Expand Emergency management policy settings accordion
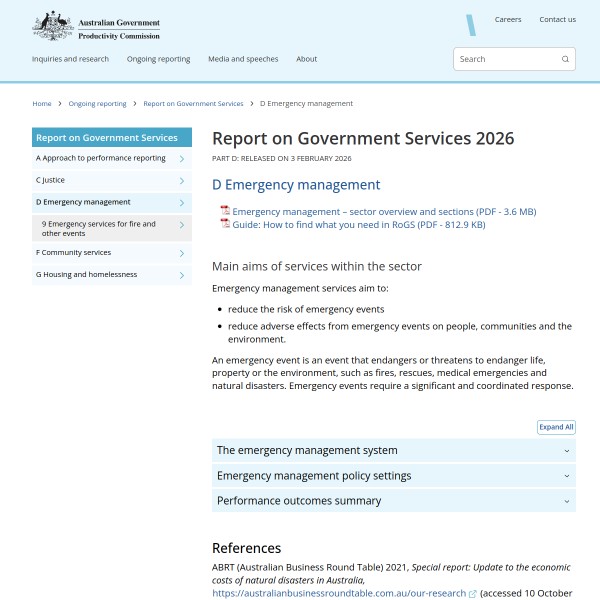The width and height of the screenshot is (600, 600). [393, 476]
